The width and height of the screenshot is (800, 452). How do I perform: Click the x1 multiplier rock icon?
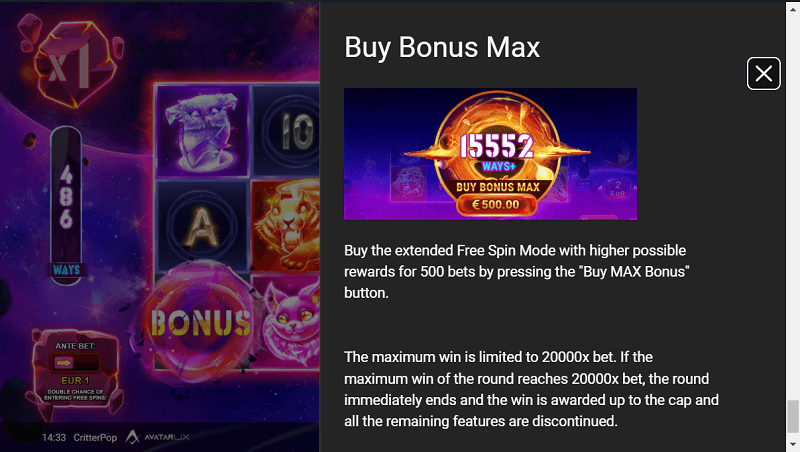72,61
